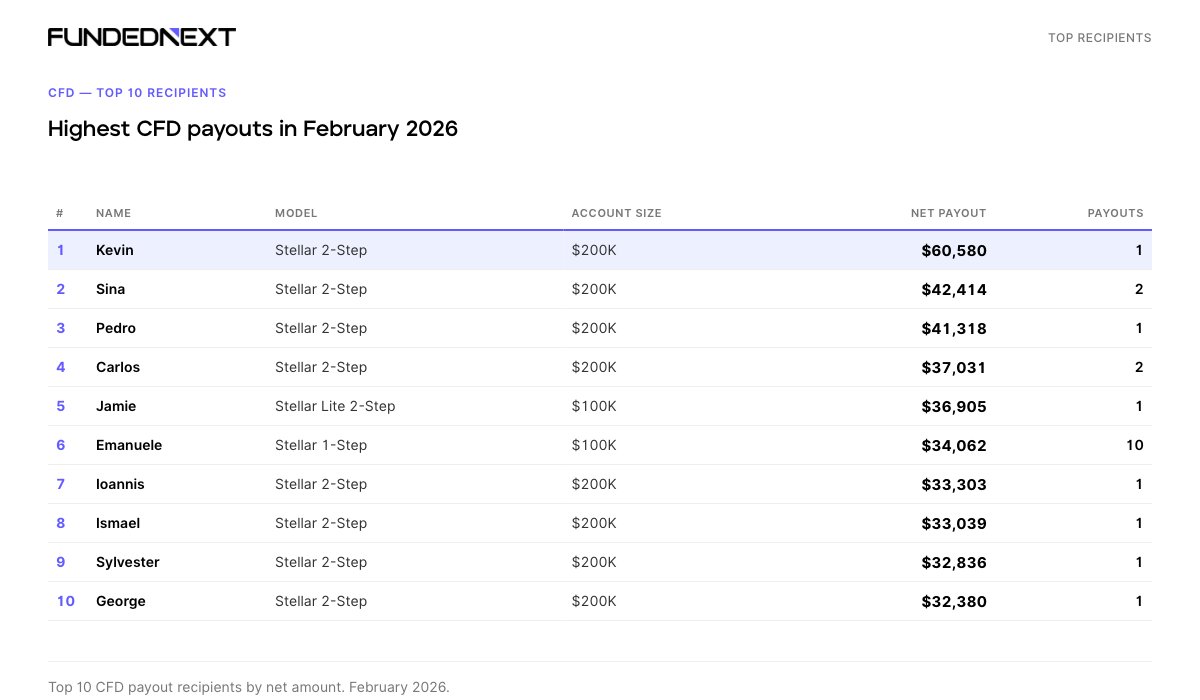Select Ismael's $200K account size

(x=594, y=523)
